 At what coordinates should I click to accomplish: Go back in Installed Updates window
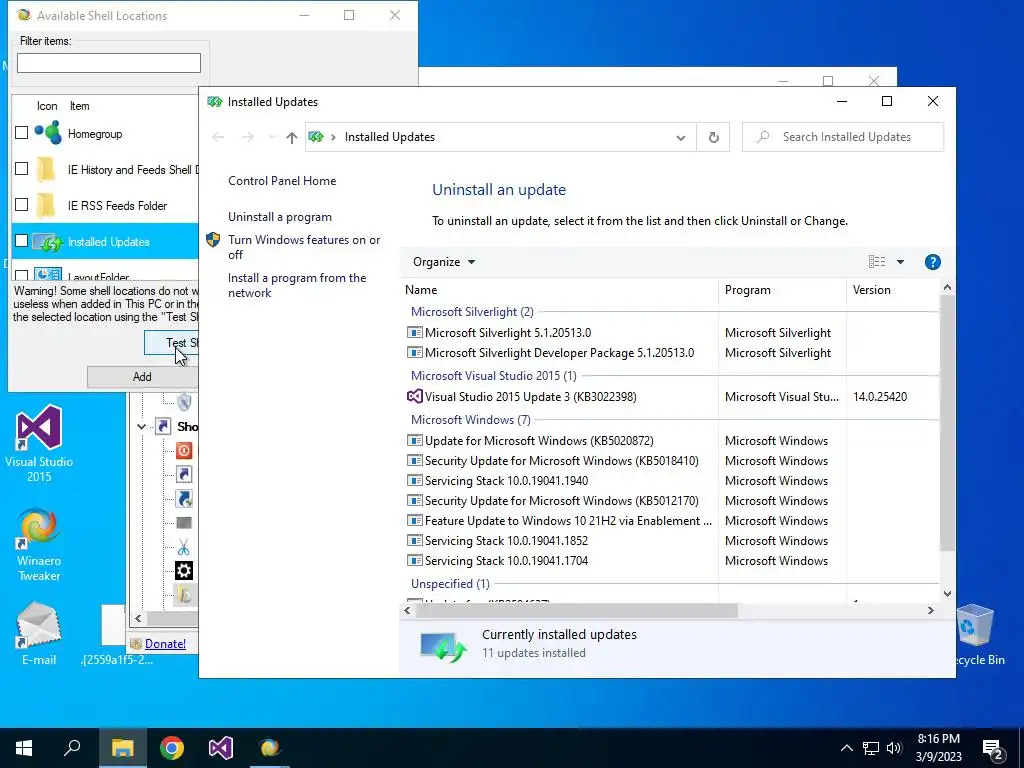[x=218, y=137]
